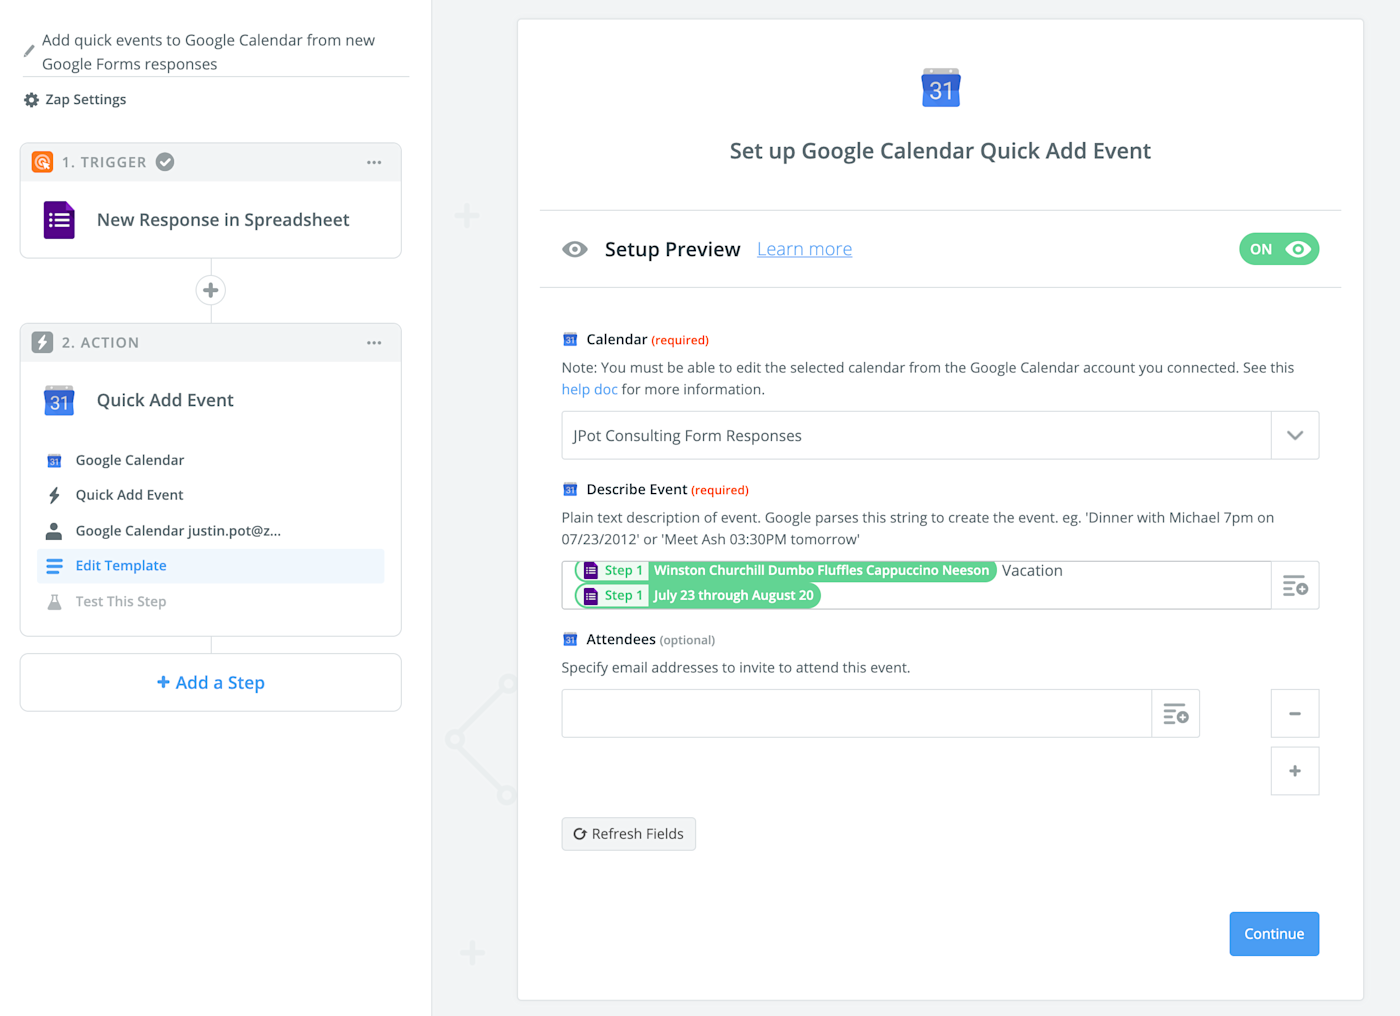The width and height of the screenshot is (1400, 1016).
Task: Click small calendar icon beside Attendees label
Action: pos(570,640)
